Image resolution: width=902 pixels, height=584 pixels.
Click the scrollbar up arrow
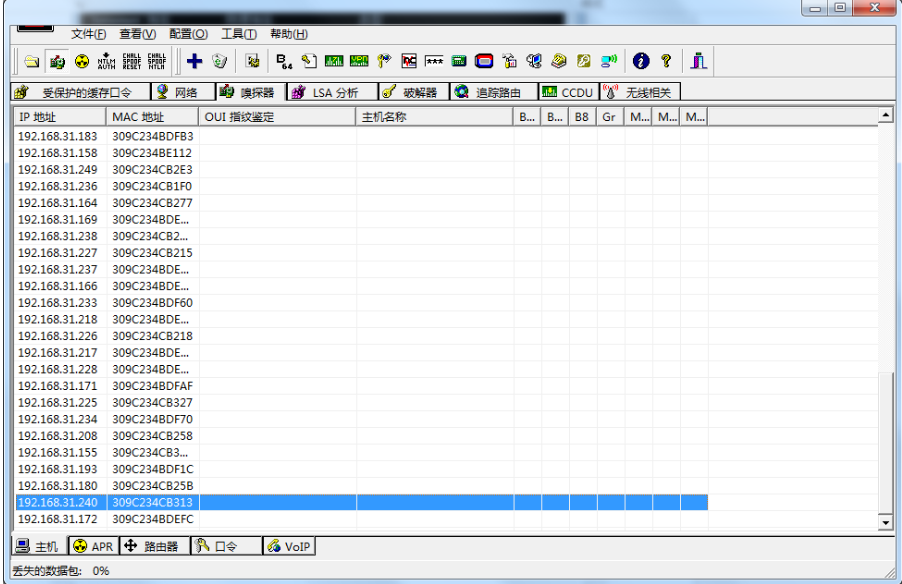(886, 114)
